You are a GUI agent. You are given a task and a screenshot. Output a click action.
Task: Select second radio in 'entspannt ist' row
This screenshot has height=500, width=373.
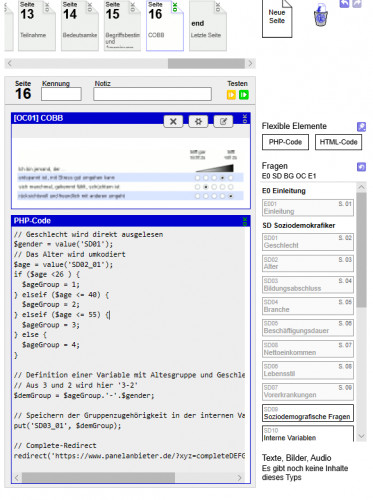tap(206, 178)
